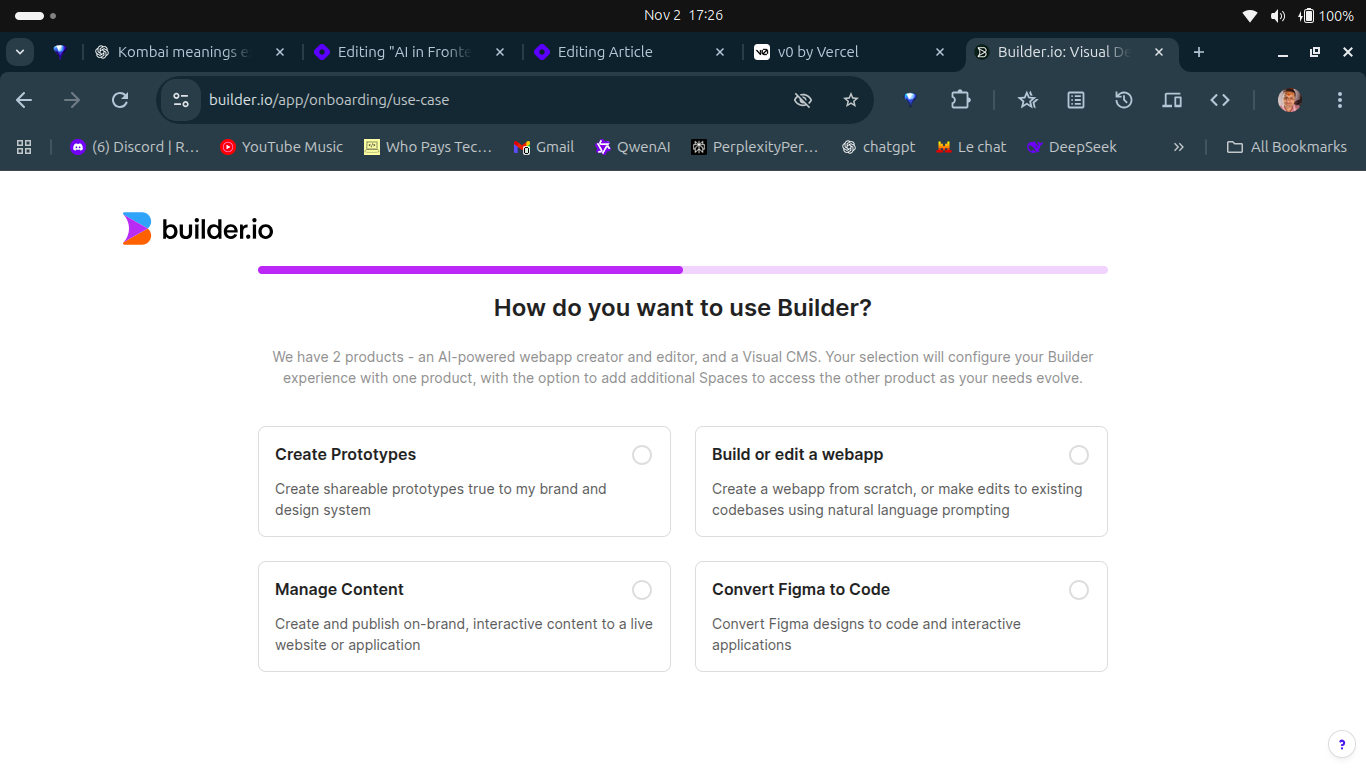Image resolution: width=1366 pixels, height=768 pixels.
Task: Click the active Builder.io tab
Action: pyautogui.click(x=1072, y=52)
